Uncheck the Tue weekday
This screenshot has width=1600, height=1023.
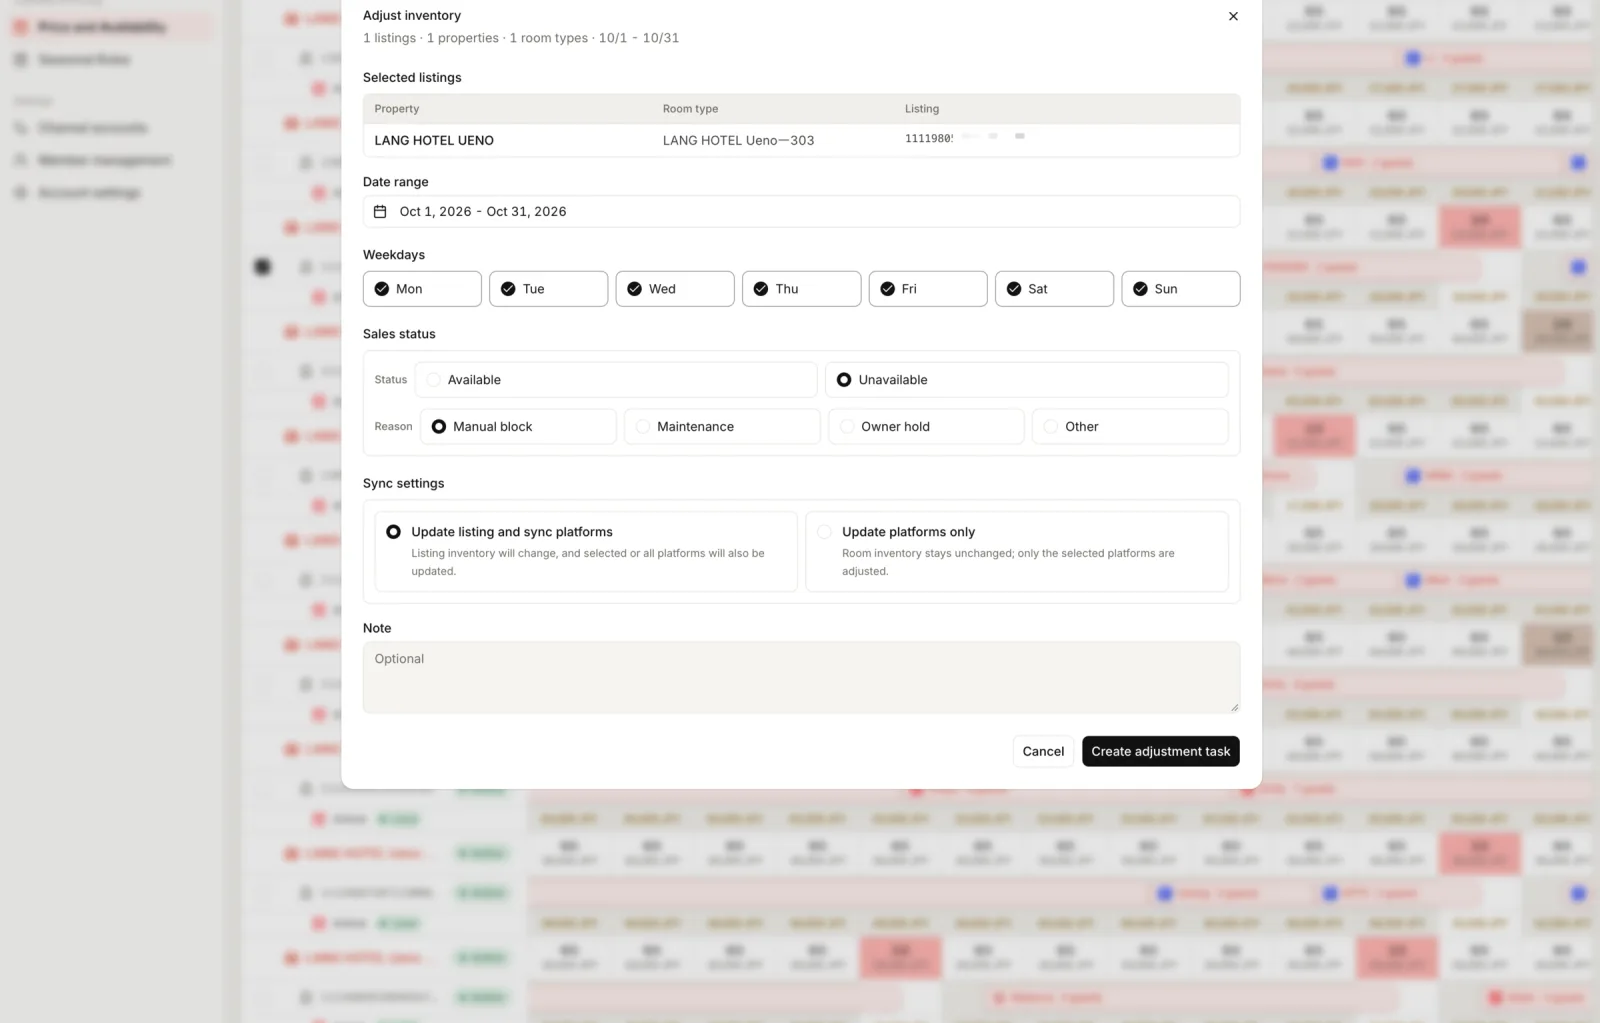pos(548,289)
